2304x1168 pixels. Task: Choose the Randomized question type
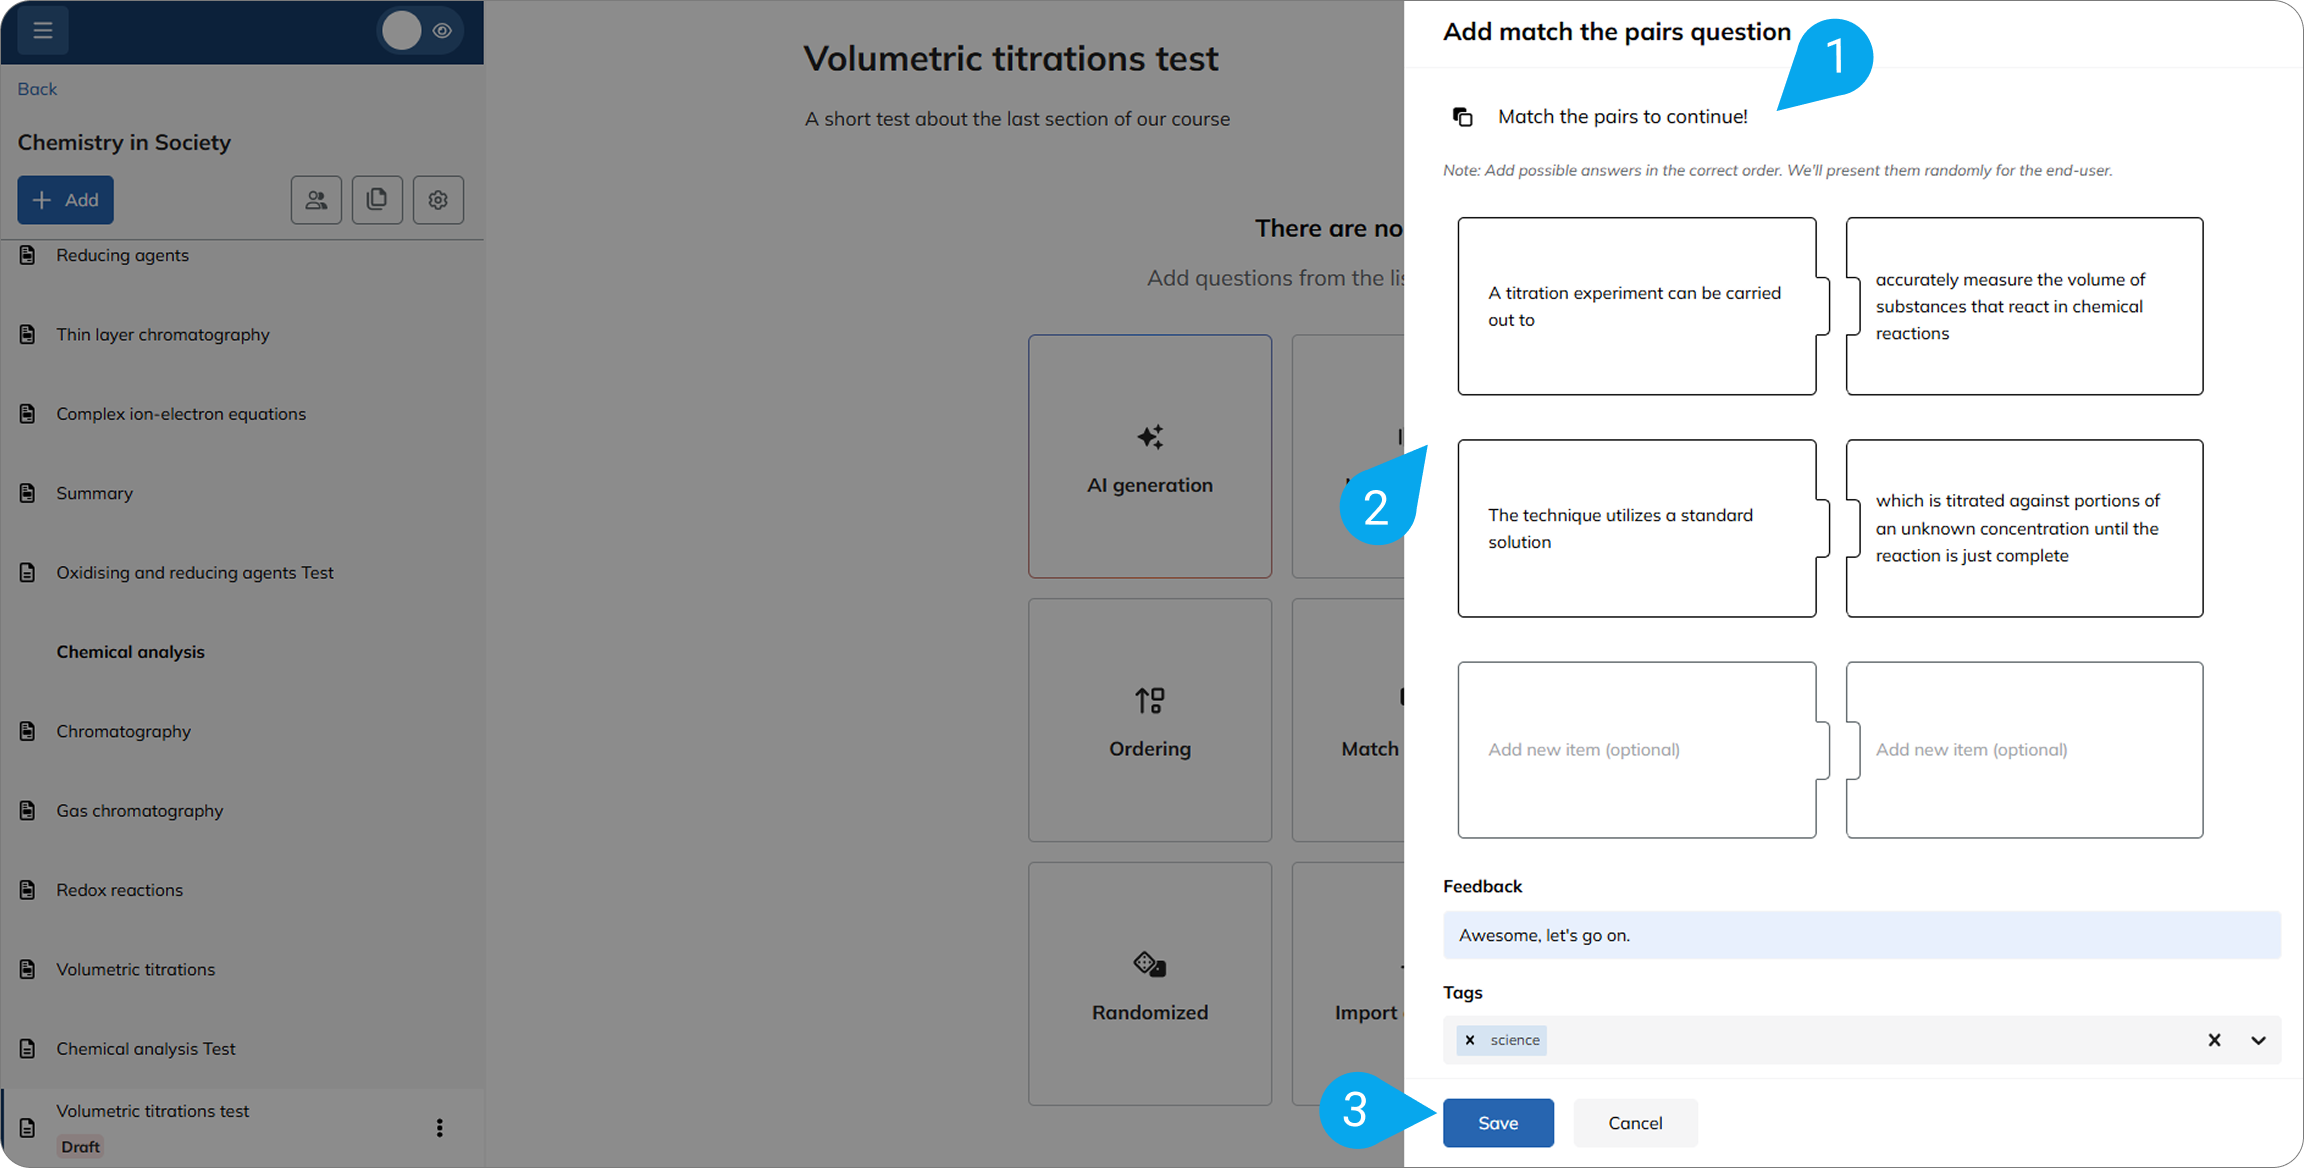pyautogui.click(x=1150, y=984)
